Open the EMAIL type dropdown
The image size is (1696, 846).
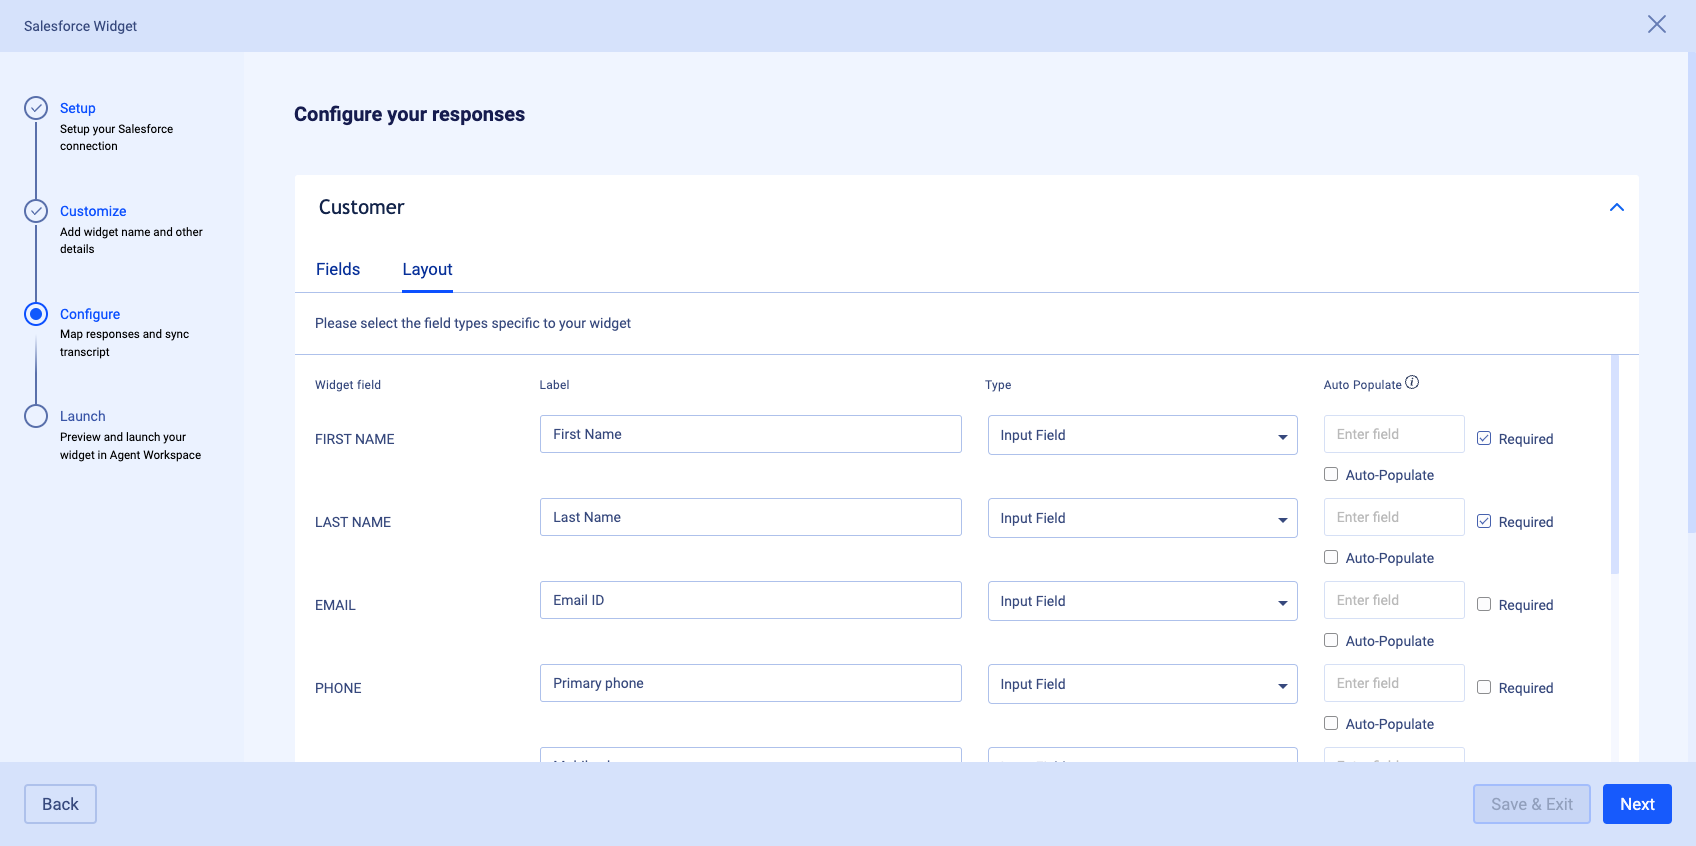(x=1143, y=601)
